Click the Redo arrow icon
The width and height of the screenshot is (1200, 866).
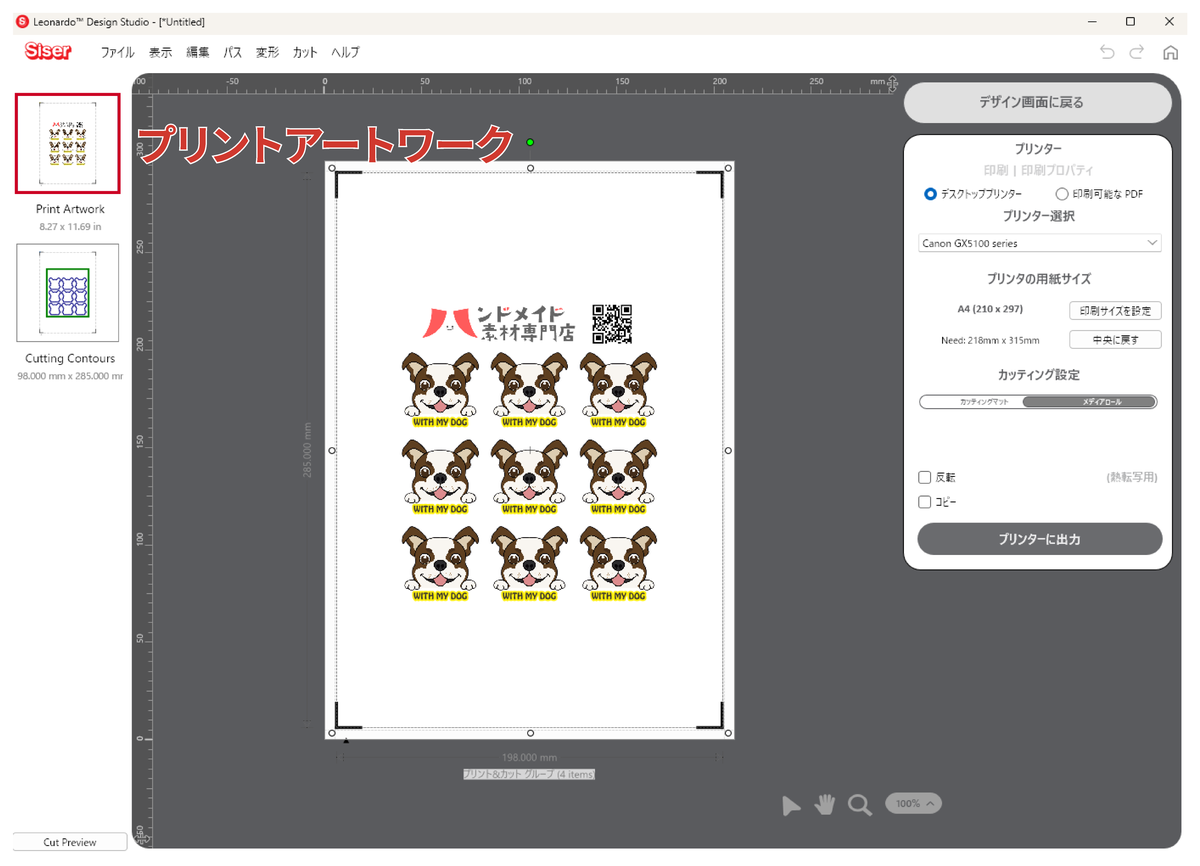(x=1137, y=52)
